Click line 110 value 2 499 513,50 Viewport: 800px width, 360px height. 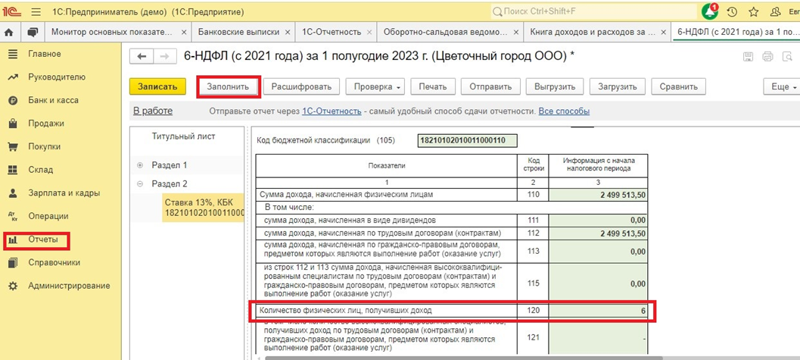tap(598, 195)
